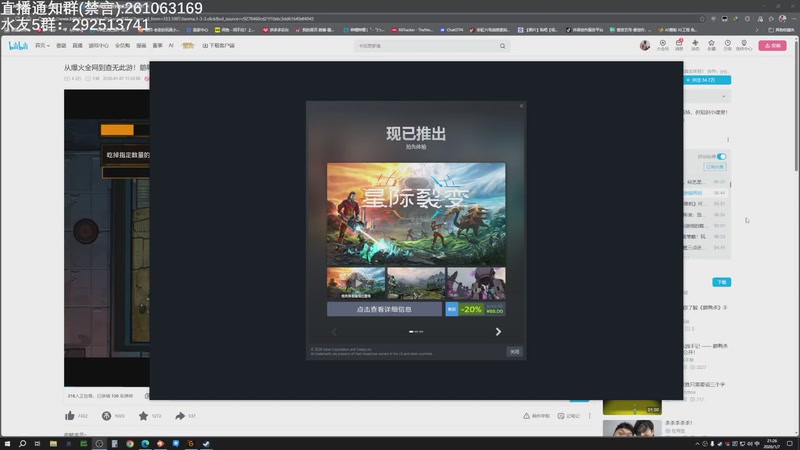Give a coin with the coin icon
Screen dimensions: 800x450
(106, 416)
